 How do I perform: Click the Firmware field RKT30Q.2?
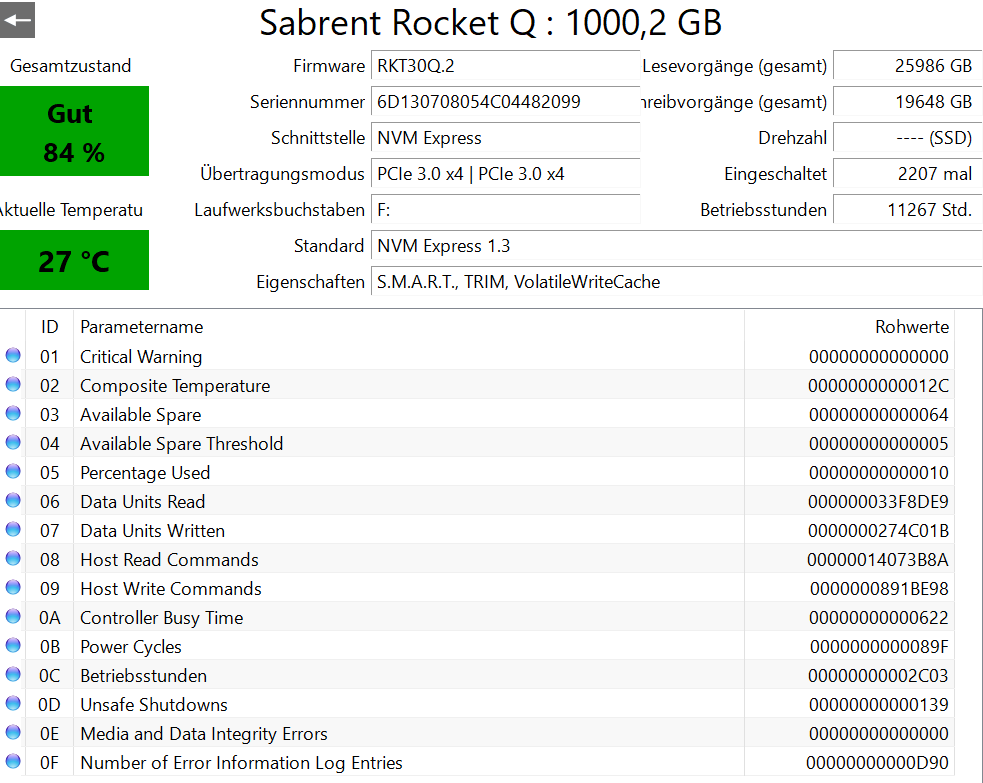(x=505, y=66)
